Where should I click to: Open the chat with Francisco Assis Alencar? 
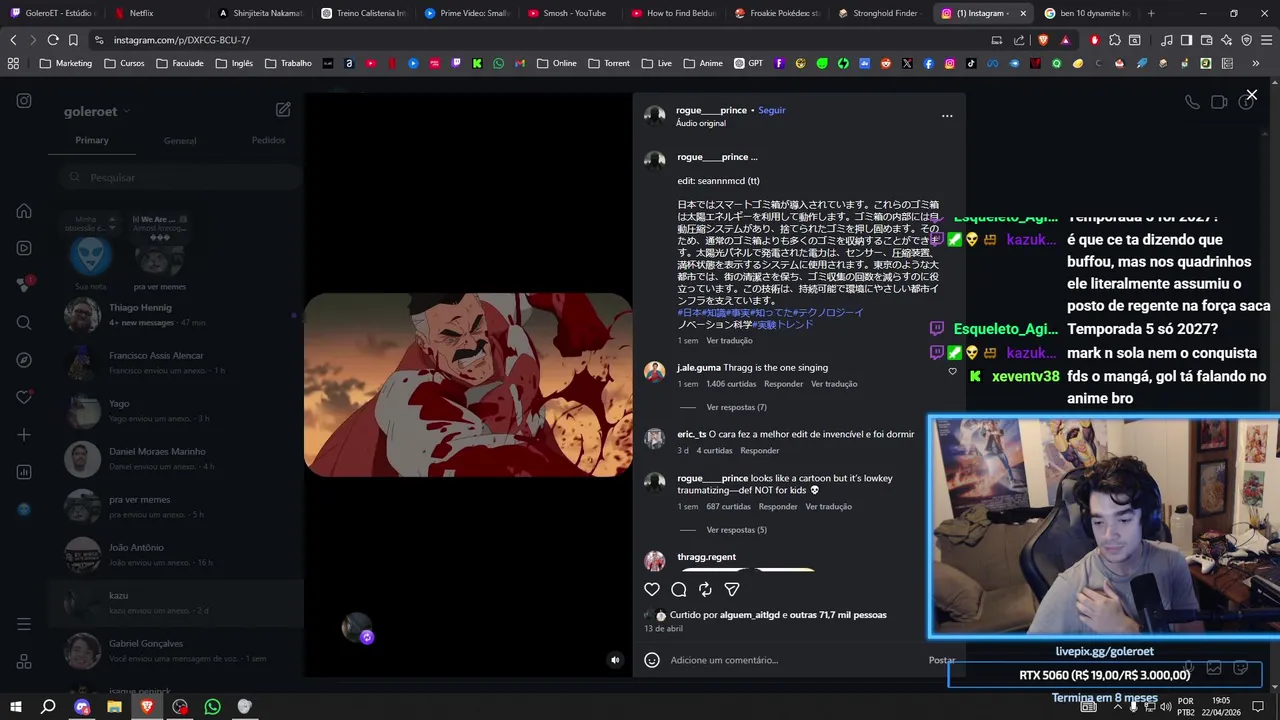[x=176, y=363]
